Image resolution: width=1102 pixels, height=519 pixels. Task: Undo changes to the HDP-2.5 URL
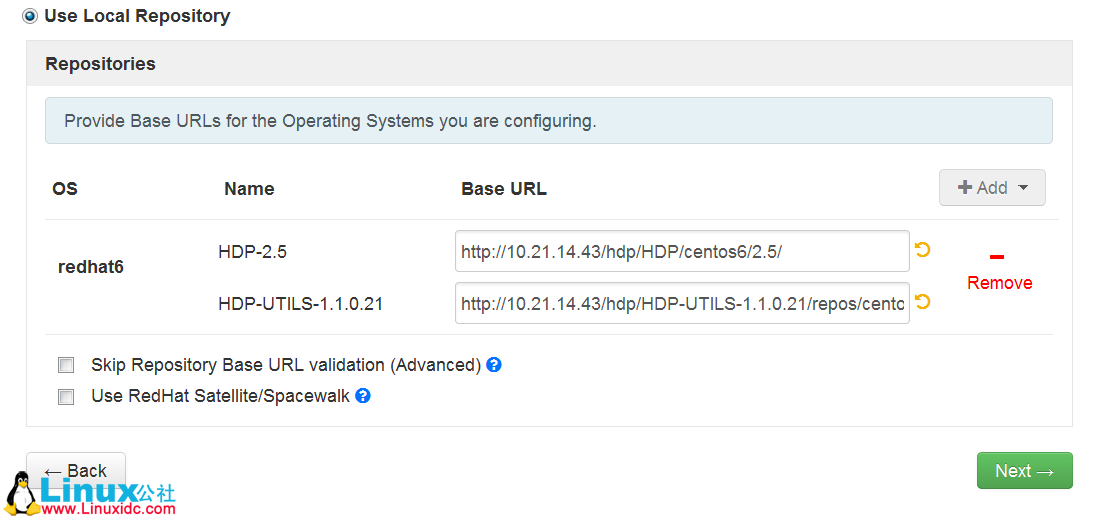click(x=923, y=250)
